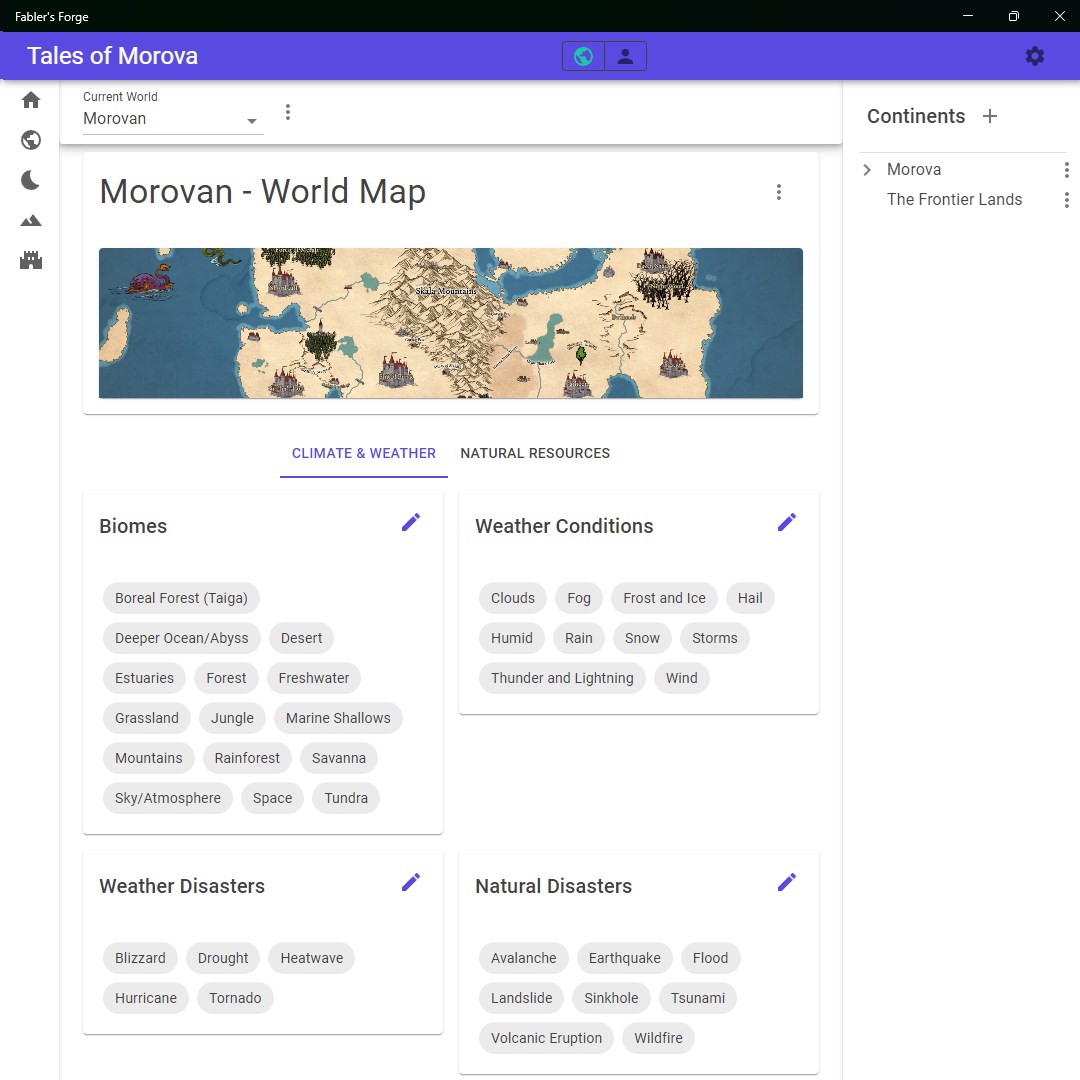Click the Morovan world map image
The width and height of the screenshot is (1080, 1080).
coord(450,323)
